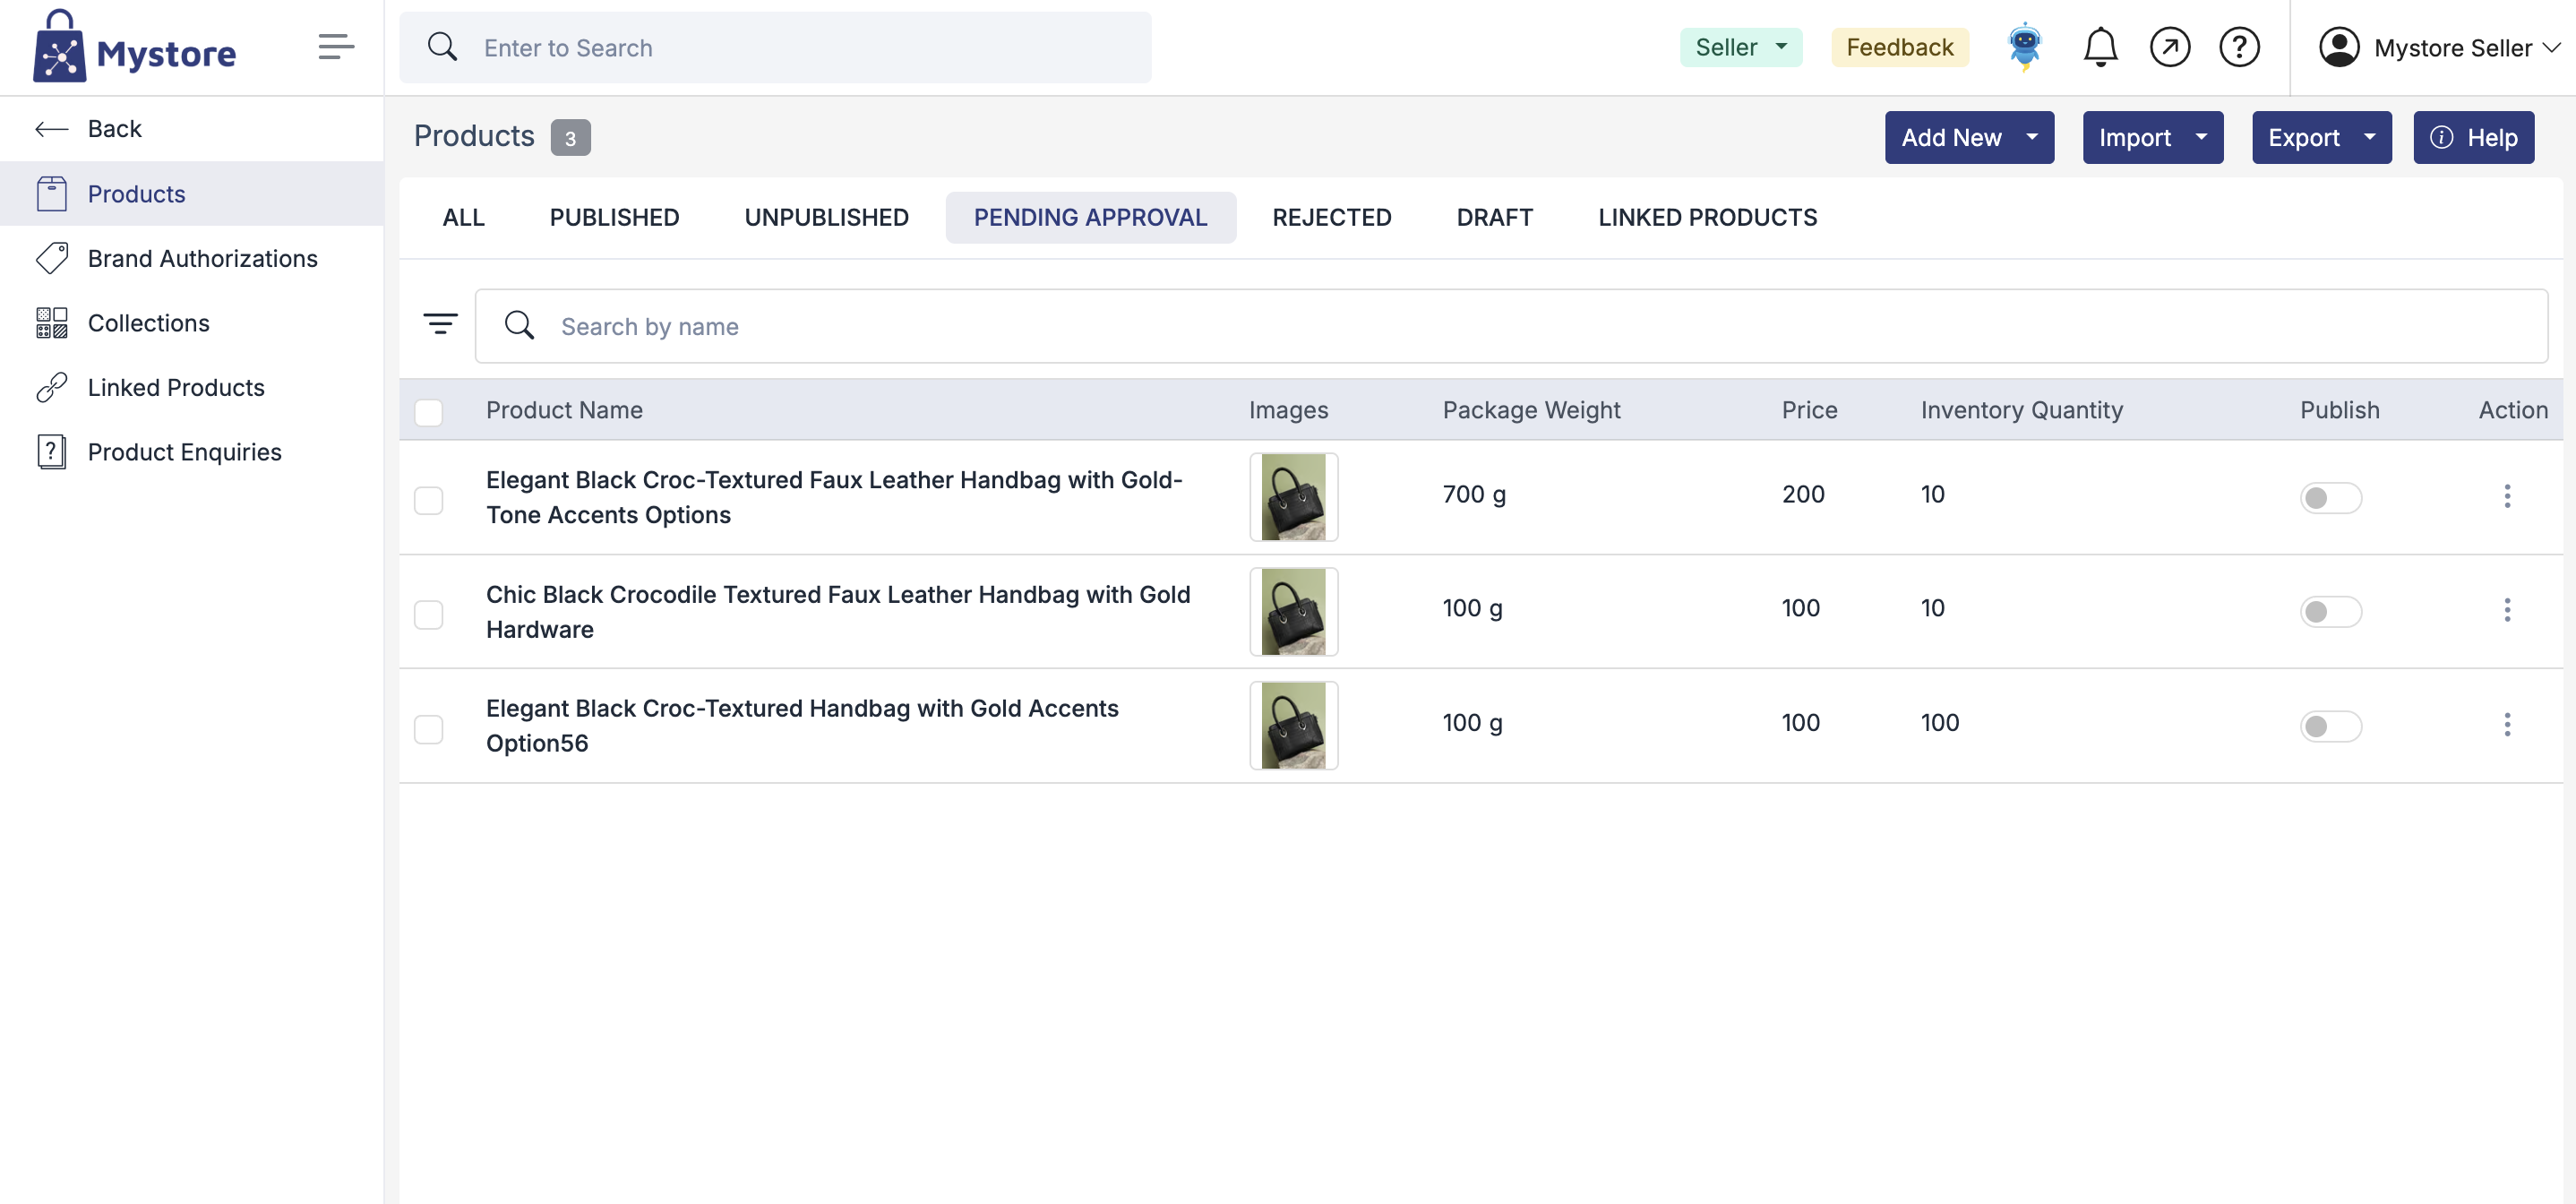Open Brand Authorizations in the sidebar
This screenshot has height=1204, width=2576.
point(202,259)
